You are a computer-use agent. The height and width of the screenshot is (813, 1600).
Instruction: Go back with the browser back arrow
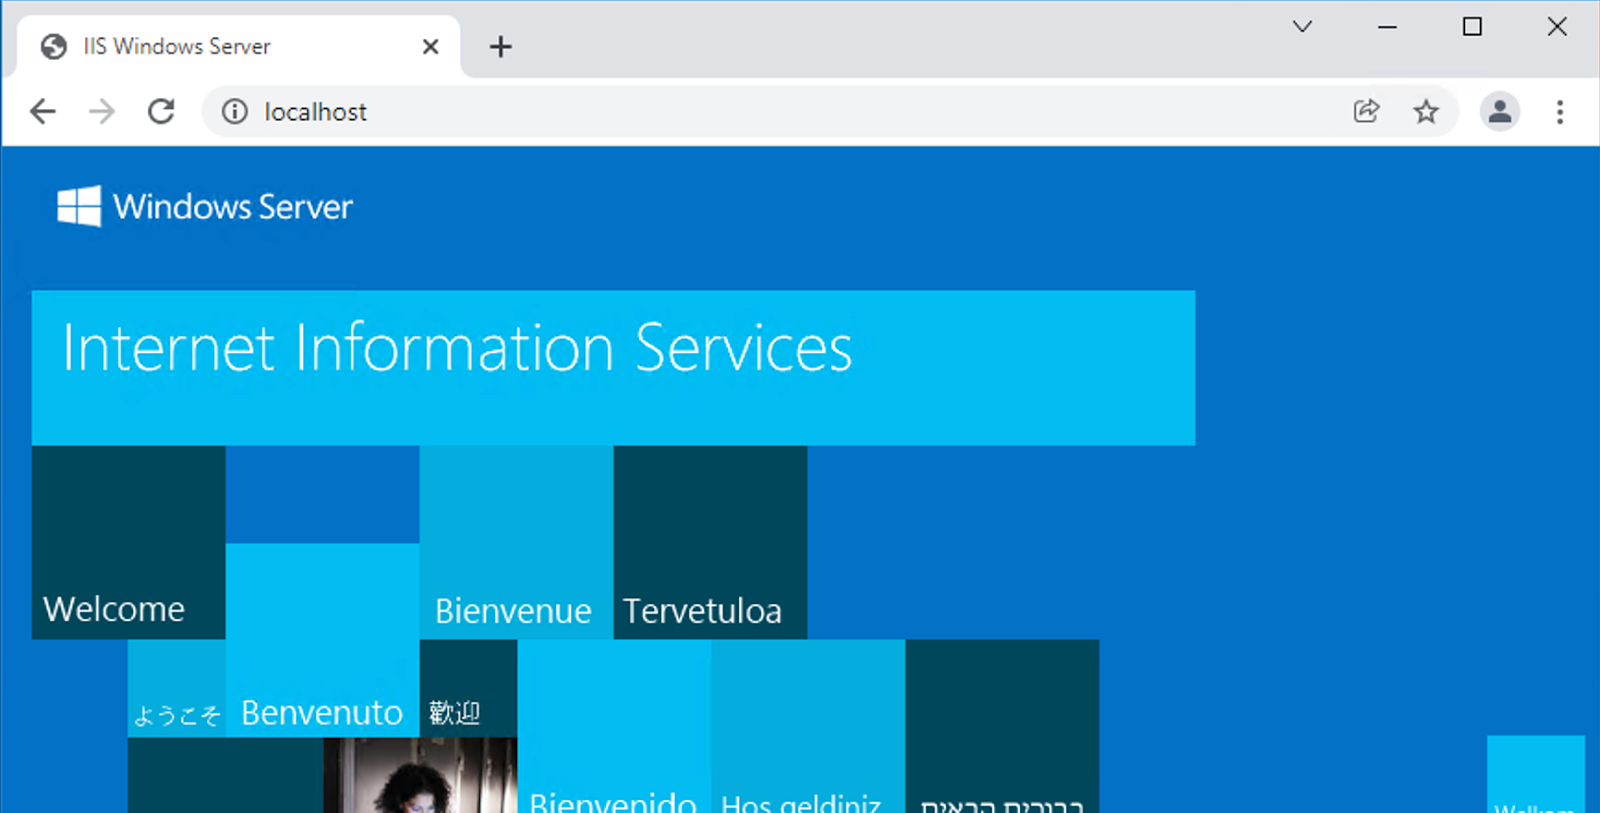pos(43,111)
